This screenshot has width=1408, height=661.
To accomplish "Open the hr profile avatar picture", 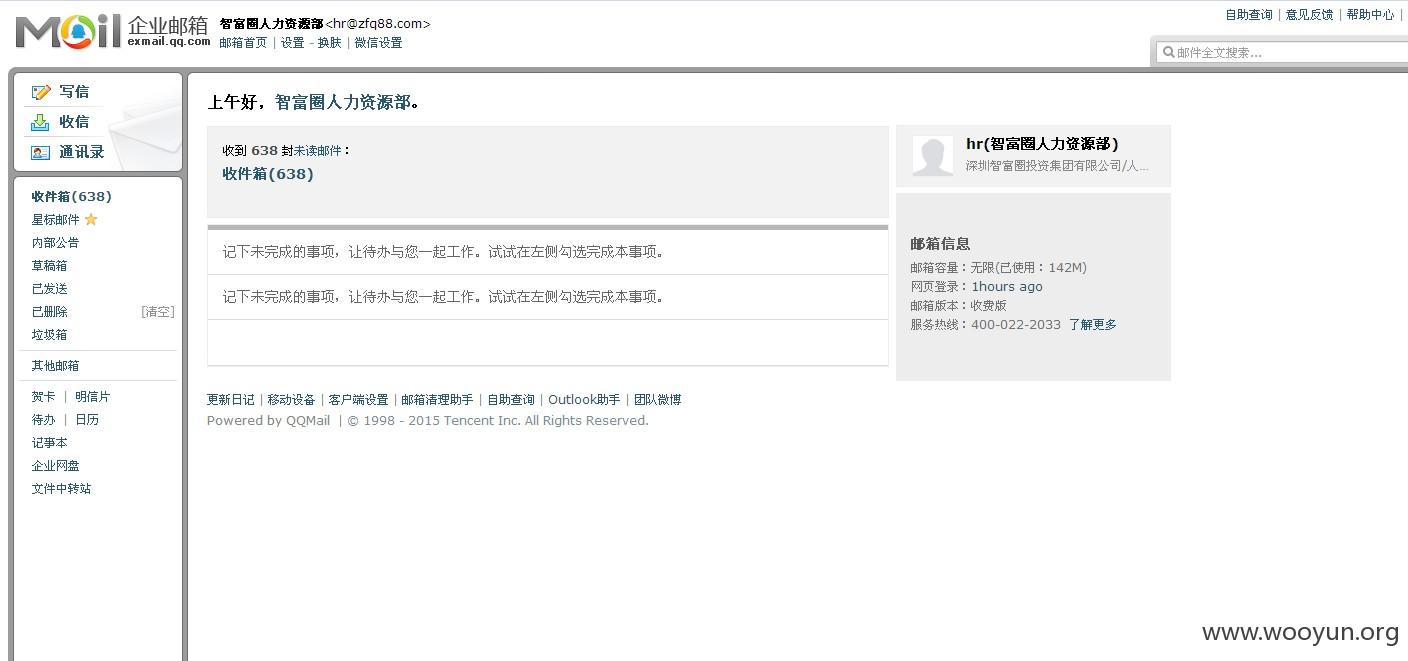I will 933,156.
